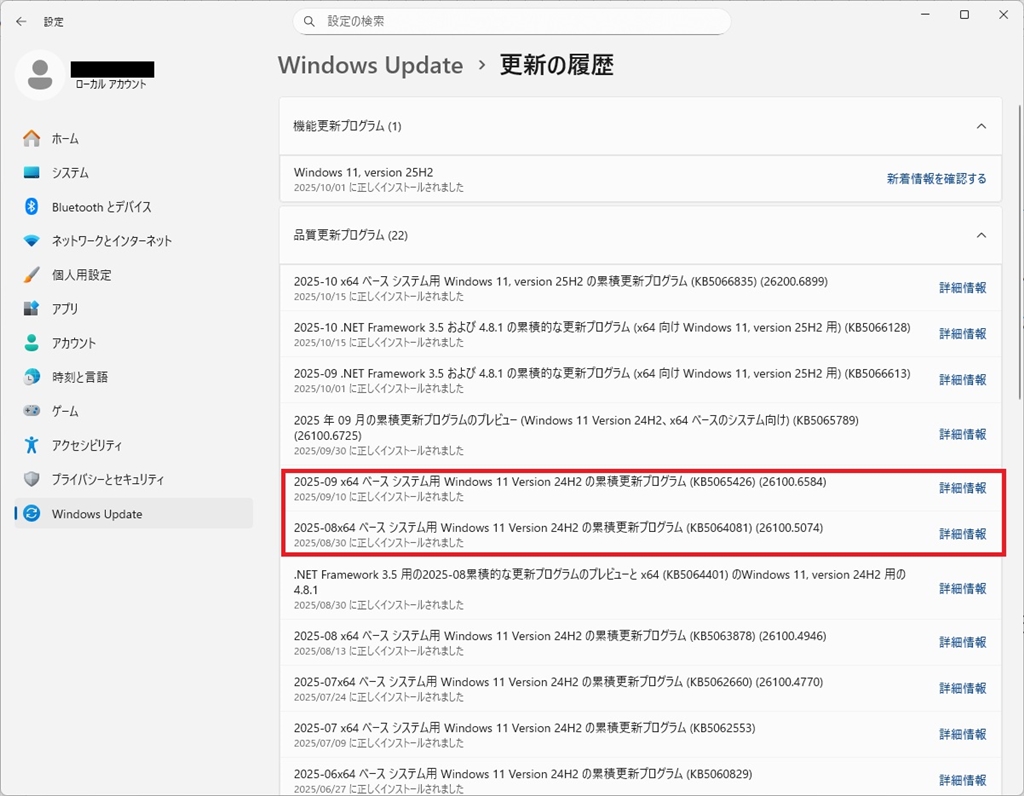Click the ゲーム controller icon
The height and width of the screenshot is (796, 1024).
pyautogui.click(x=31, y=411)
